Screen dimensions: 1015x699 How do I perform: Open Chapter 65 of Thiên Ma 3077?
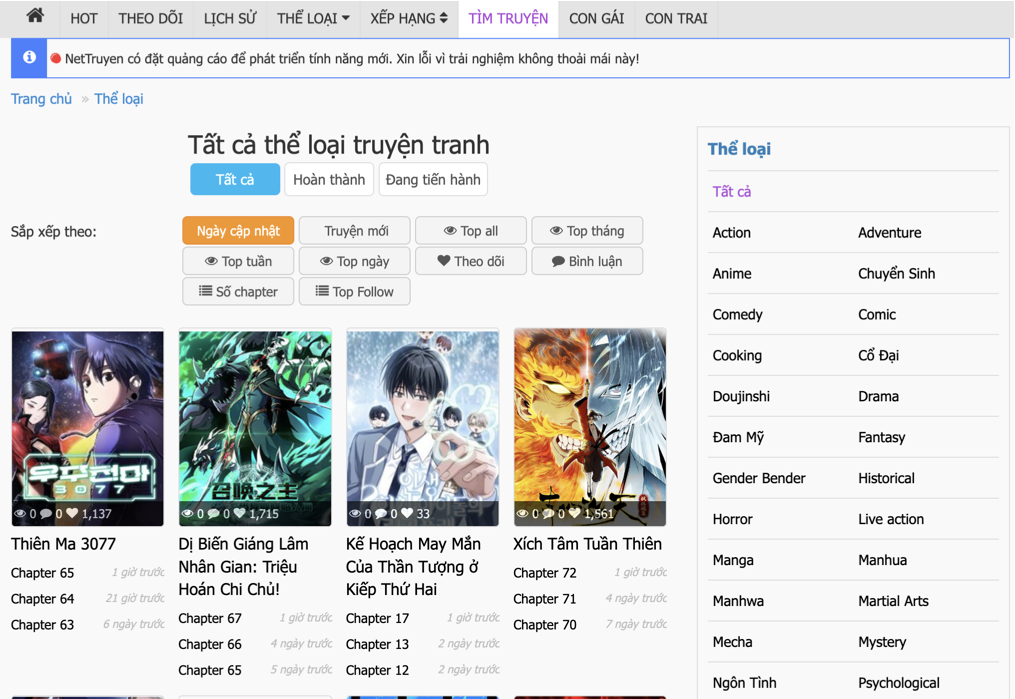[x=43, y=573]
